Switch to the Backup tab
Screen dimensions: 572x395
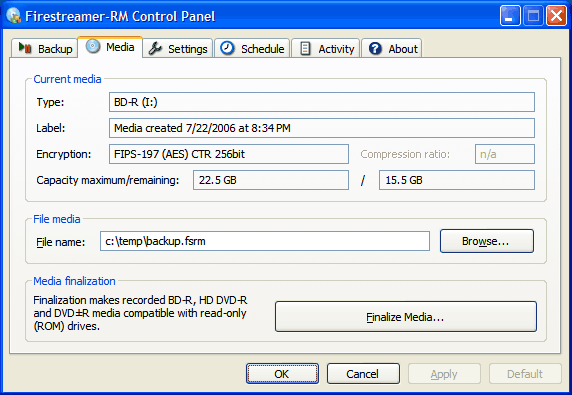(45, 48)
